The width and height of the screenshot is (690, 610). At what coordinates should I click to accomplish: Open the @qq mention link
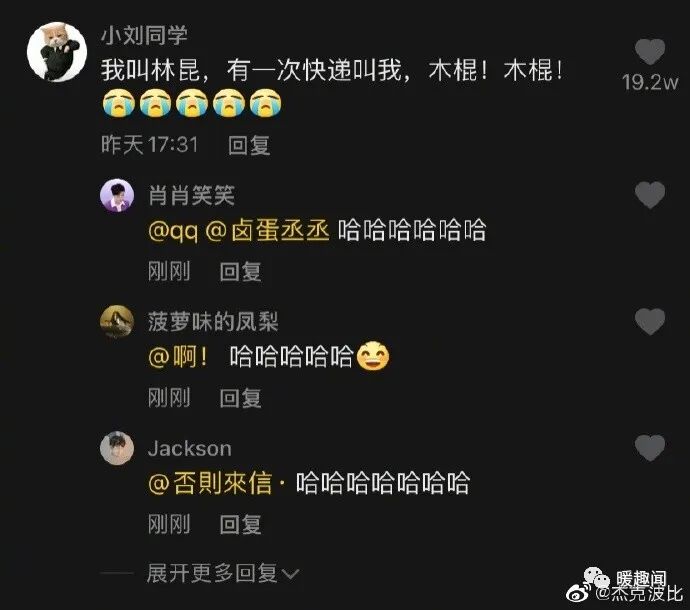click(173, 231)
